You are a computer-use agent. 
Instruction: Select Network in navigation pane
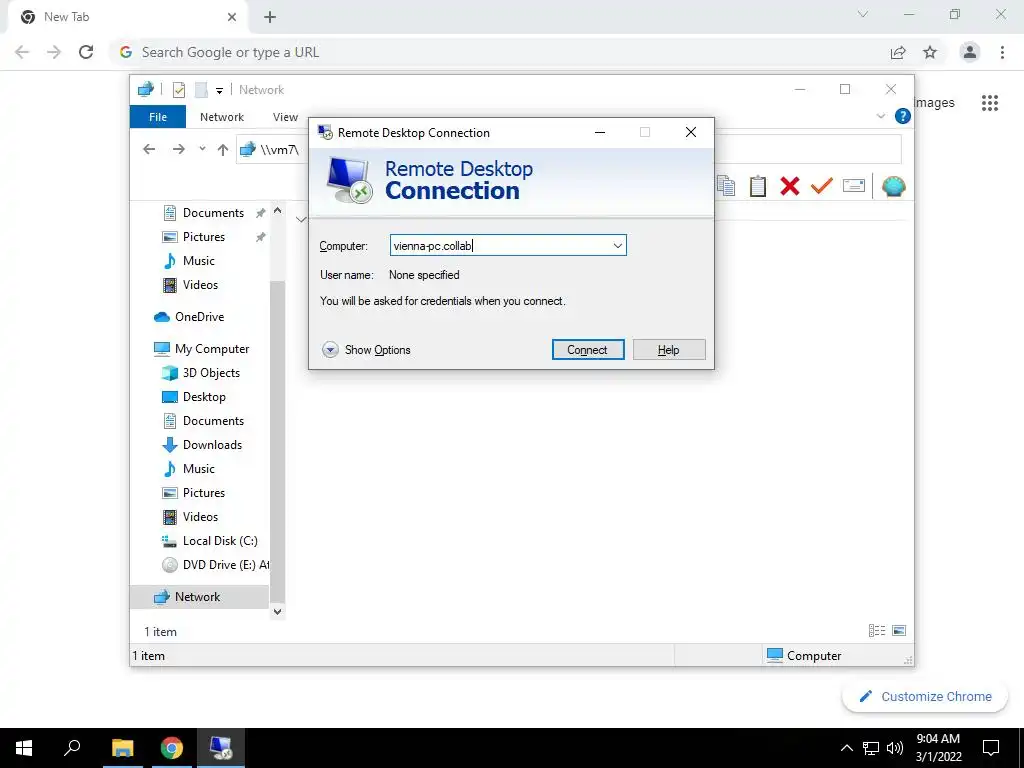click(197, 596)
